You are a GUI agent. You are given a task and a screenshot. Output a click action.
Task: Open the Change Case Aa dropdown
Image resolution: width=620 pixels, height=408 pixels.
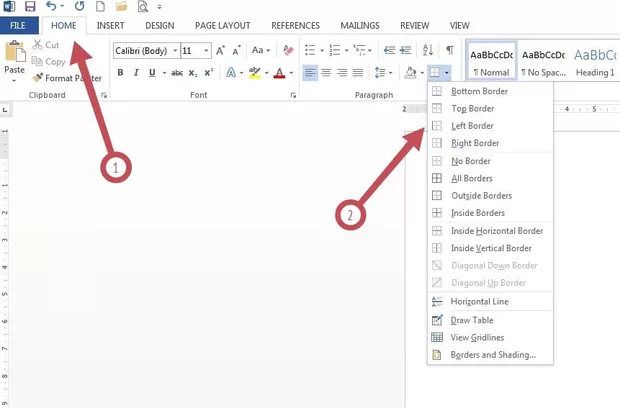pyautogui.click(x=261, y=50)
